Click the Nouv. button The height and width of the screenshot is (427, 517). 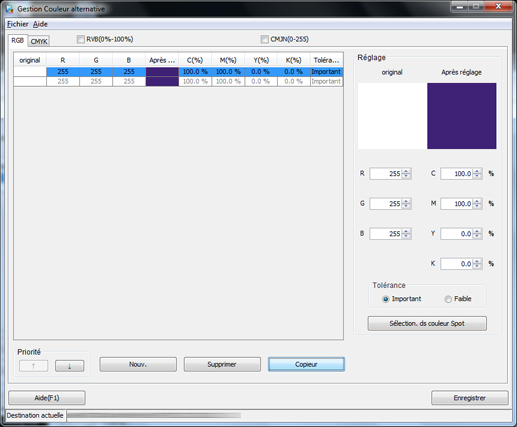pyautogui.click(x=138, y=364)
